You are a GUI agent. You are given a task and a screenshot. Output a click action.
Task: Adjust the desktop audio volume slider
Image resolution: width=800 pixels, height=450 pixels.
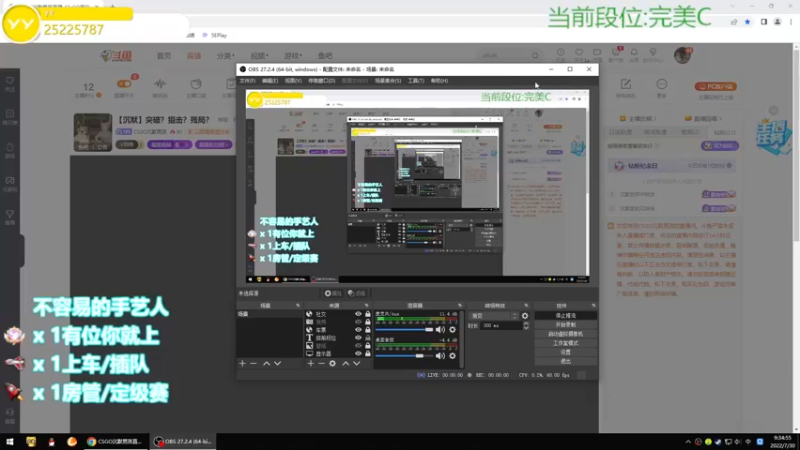pyautogui.click(x=404, y=356)
